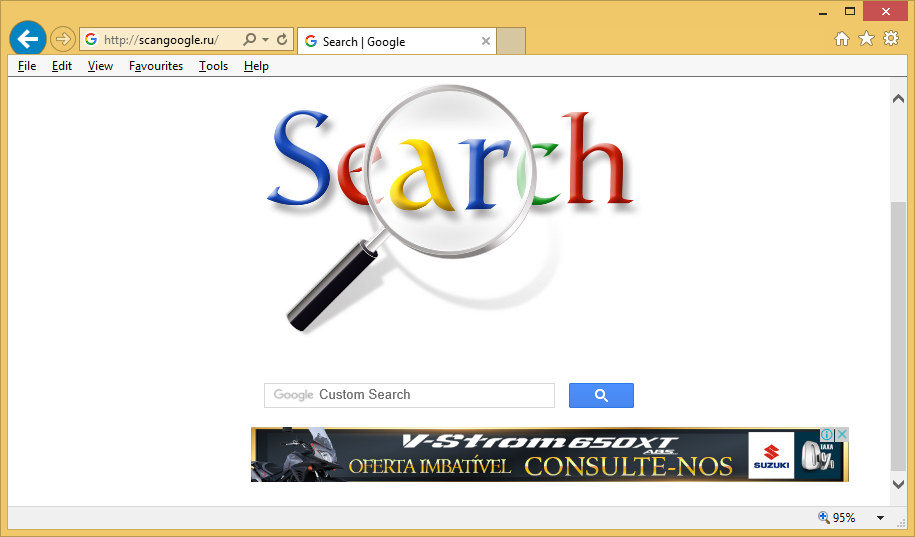This screenshot has width=915, height=537.
Task: Open the Help menu
Action: pos(256,66)
